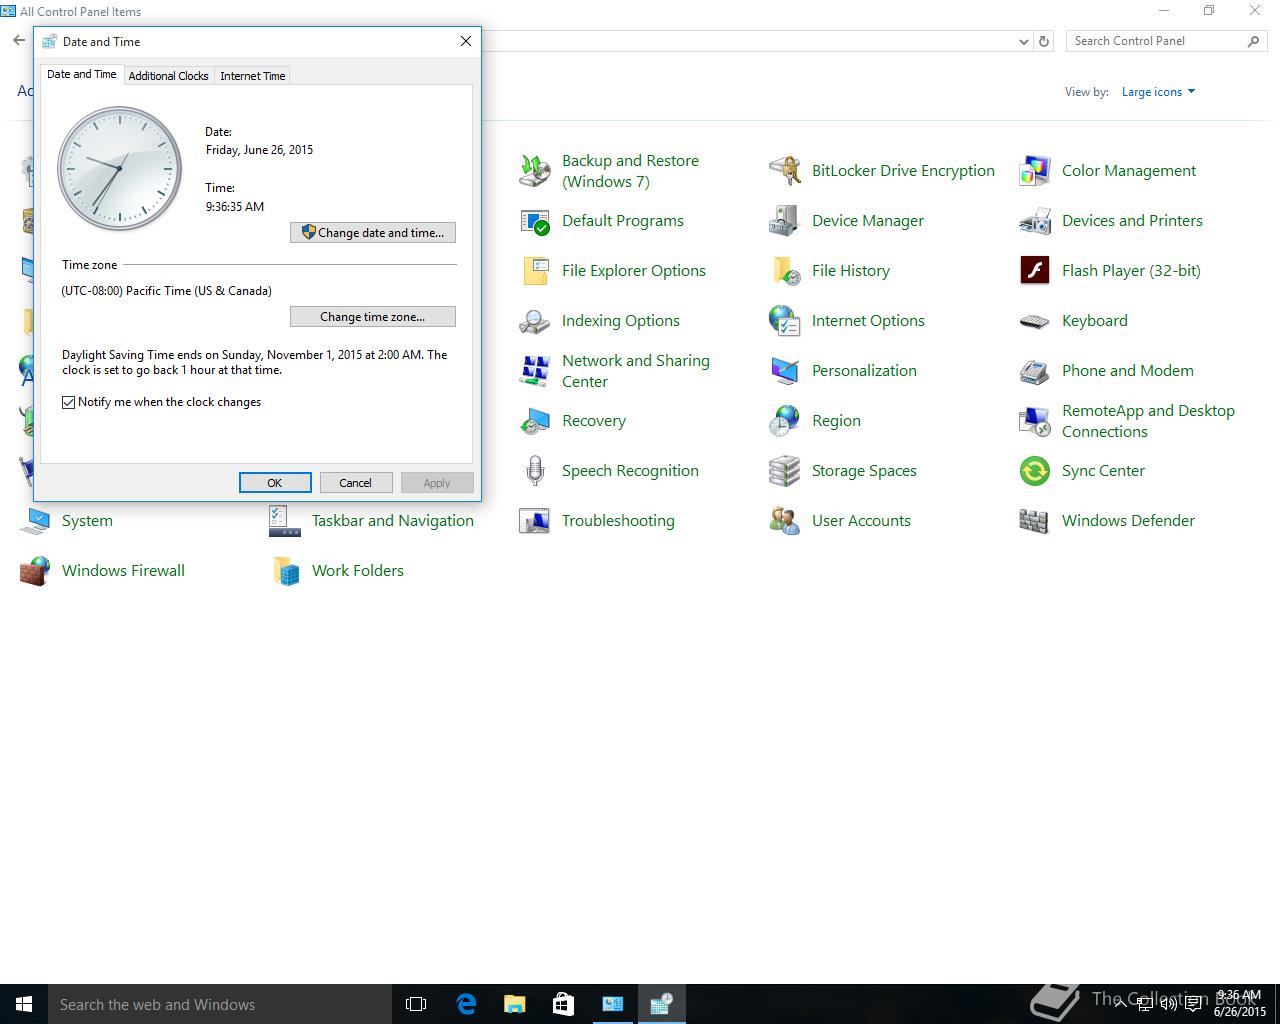Open the Color Management icon
Viewport: 1280px width, 1024px height.
coord(1035,171)
